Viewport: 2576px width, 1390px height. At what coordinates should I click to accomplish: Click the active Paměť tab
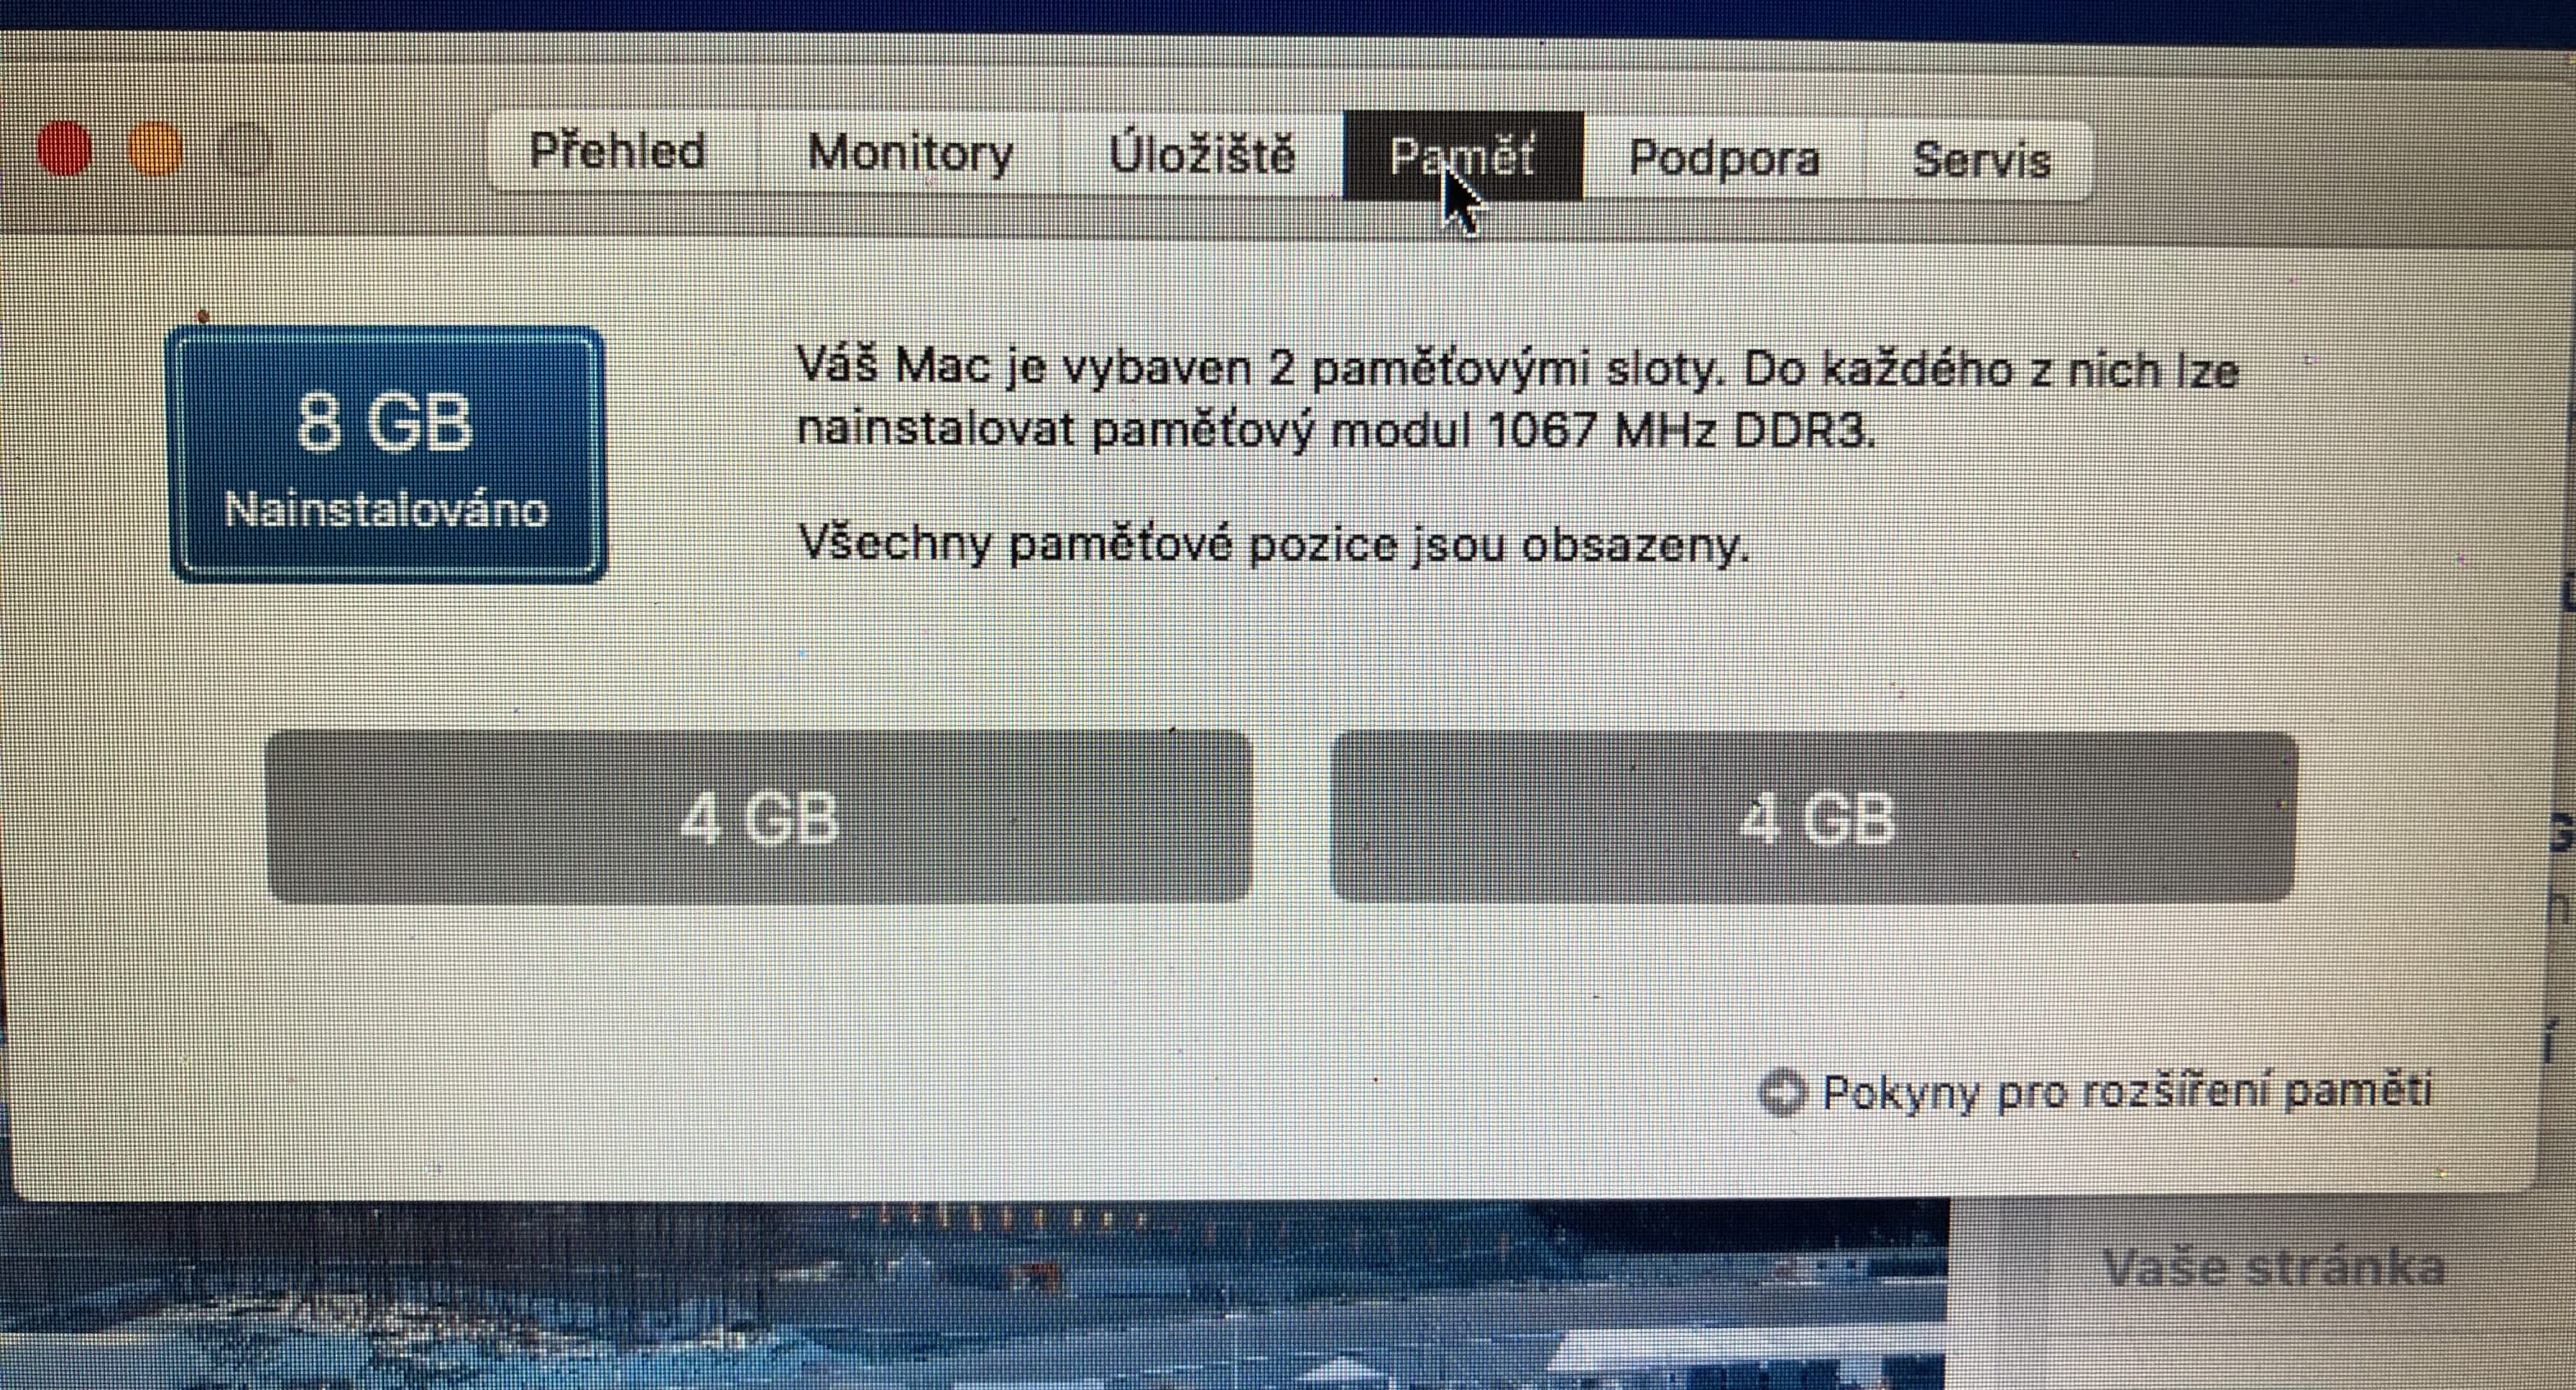tap(1463, 157)
